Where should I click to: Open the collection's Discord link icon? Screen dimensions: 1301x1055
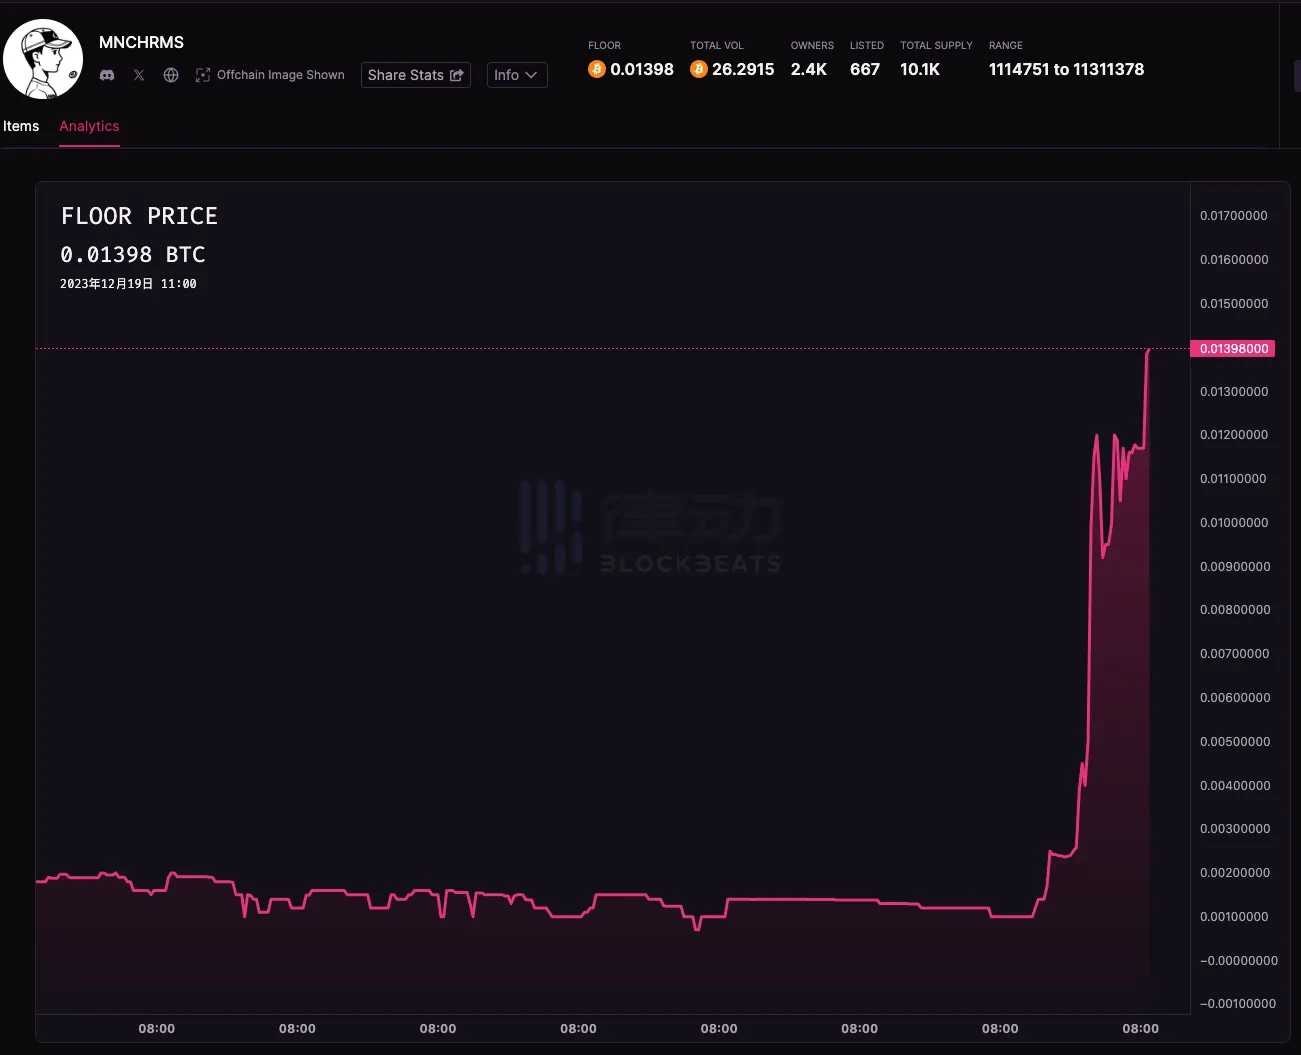click(107, 75)
